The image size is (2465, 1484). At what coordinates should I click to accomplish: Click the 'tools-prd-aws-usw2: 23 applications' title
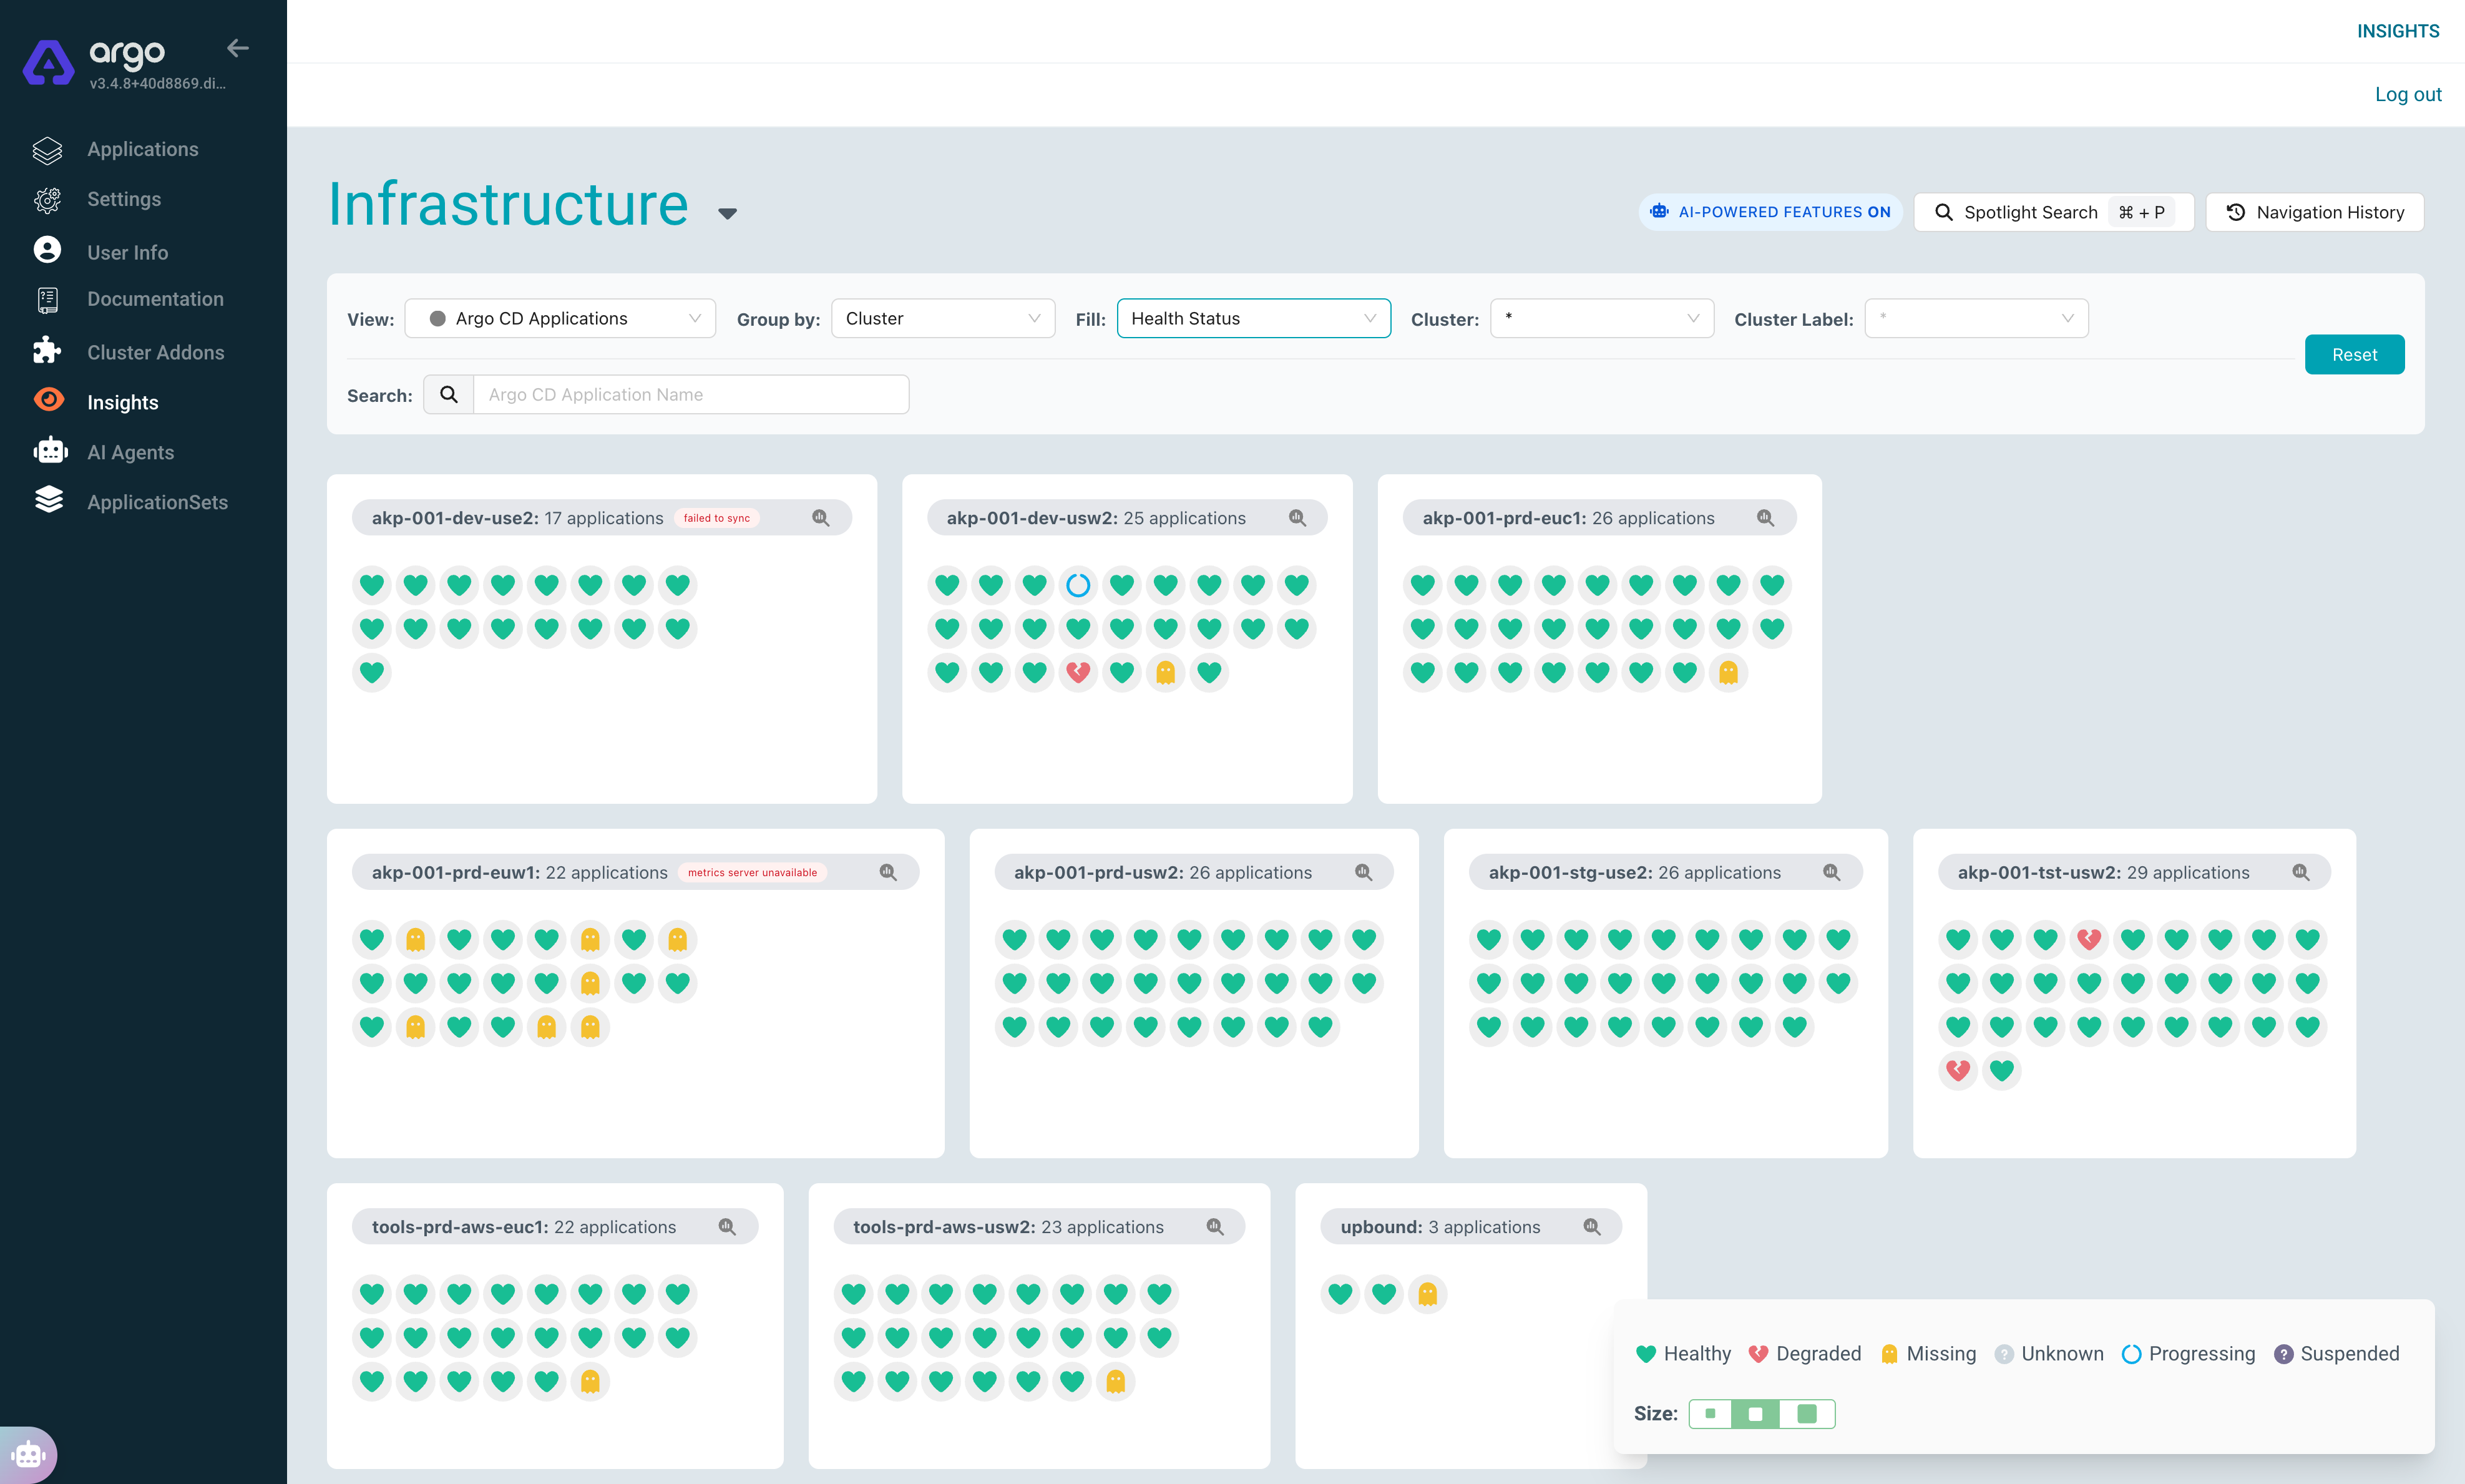[x=1008, y=1227]
